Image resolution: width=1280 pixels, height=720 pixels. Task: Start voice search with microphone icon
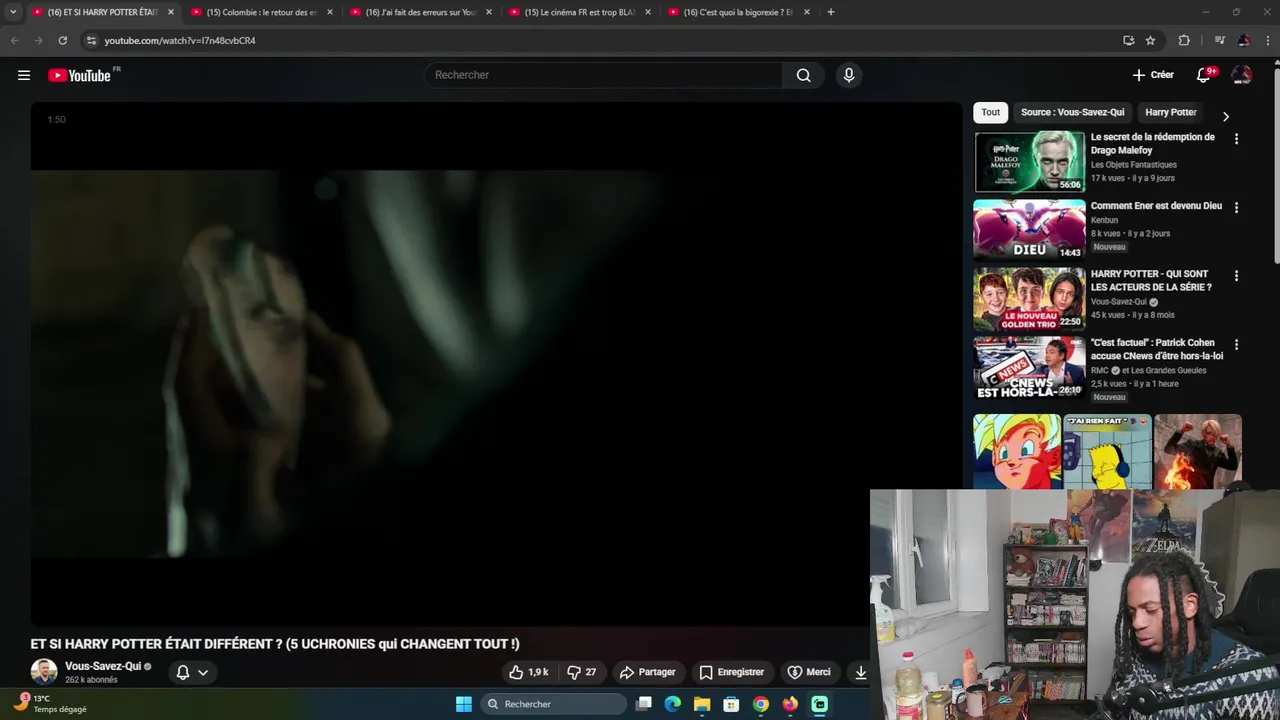pyautogui.click(x=849, y=75)
